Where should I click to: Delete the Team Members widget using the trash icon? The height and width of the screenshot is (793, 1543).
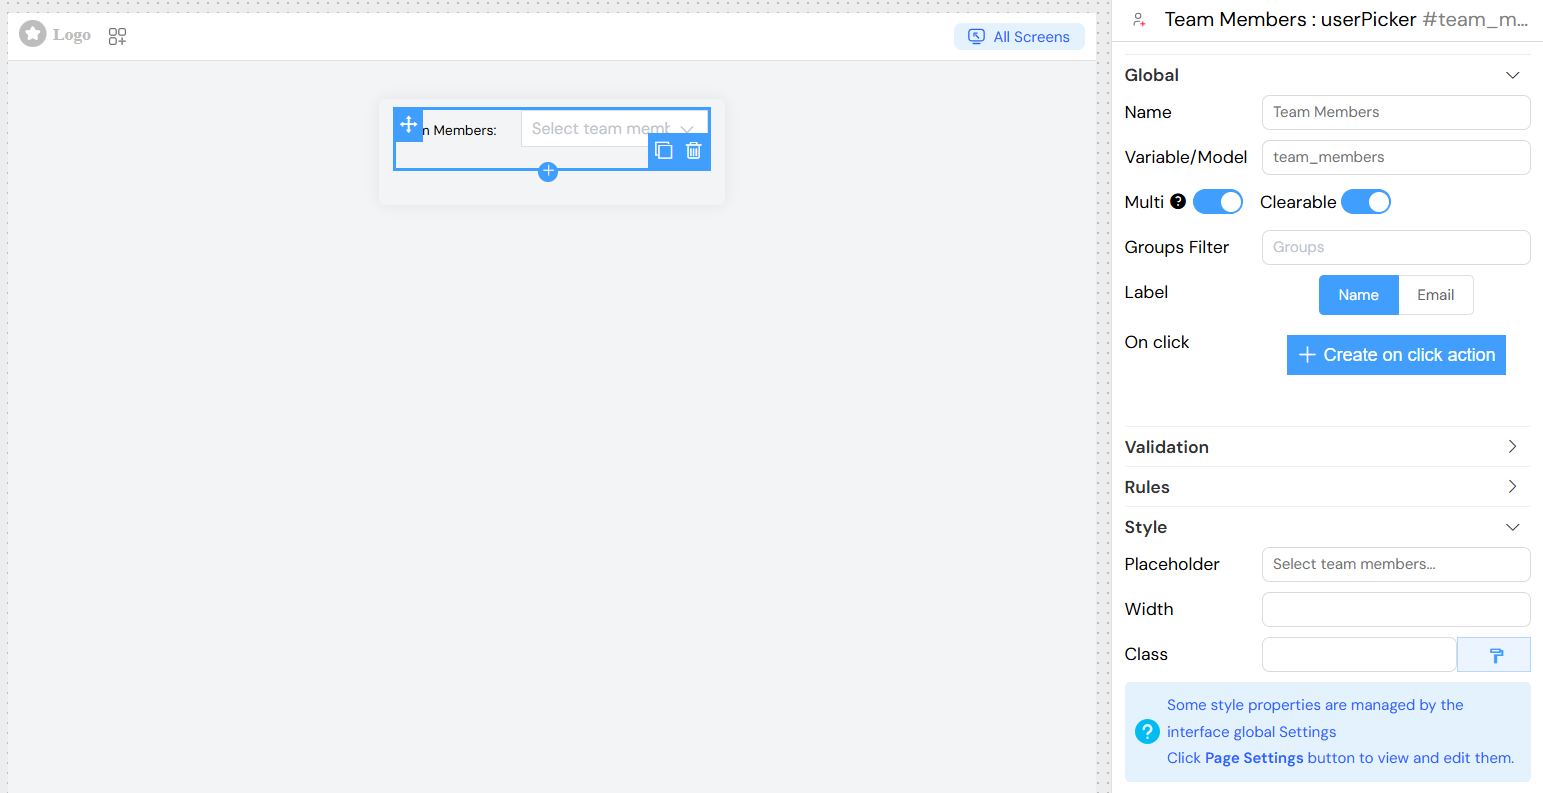click(693, 150)
